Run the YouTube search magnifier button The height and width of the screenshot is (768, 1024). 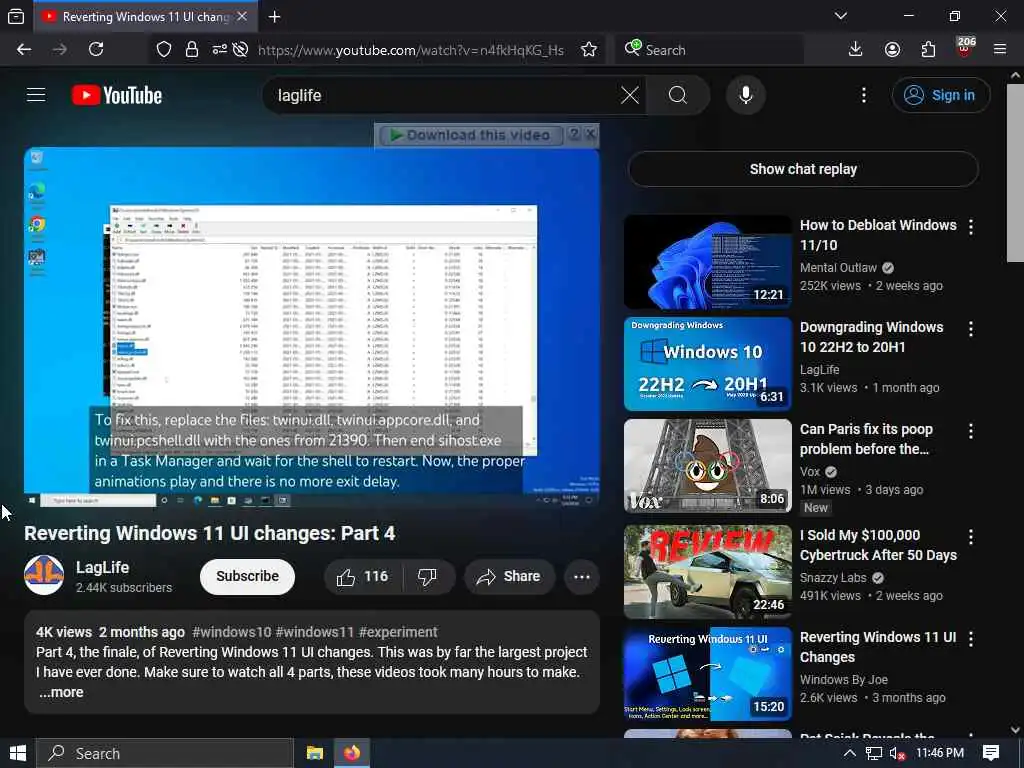[x=678, y=95]
